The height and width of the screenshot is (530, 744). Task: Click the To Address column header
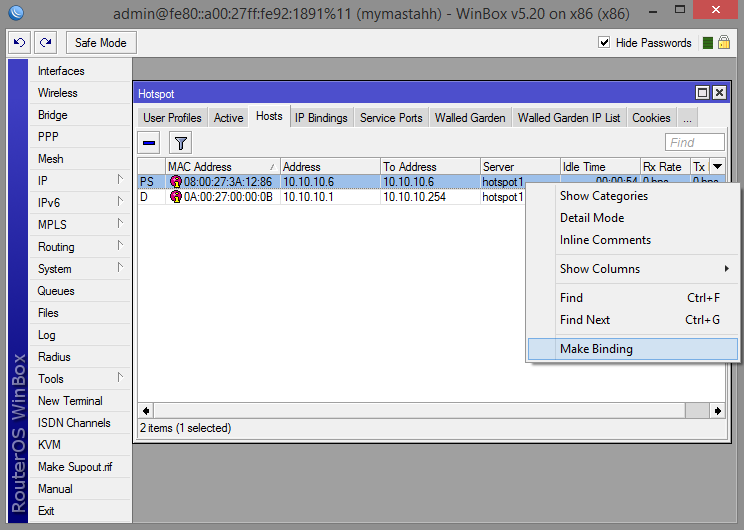430,167
